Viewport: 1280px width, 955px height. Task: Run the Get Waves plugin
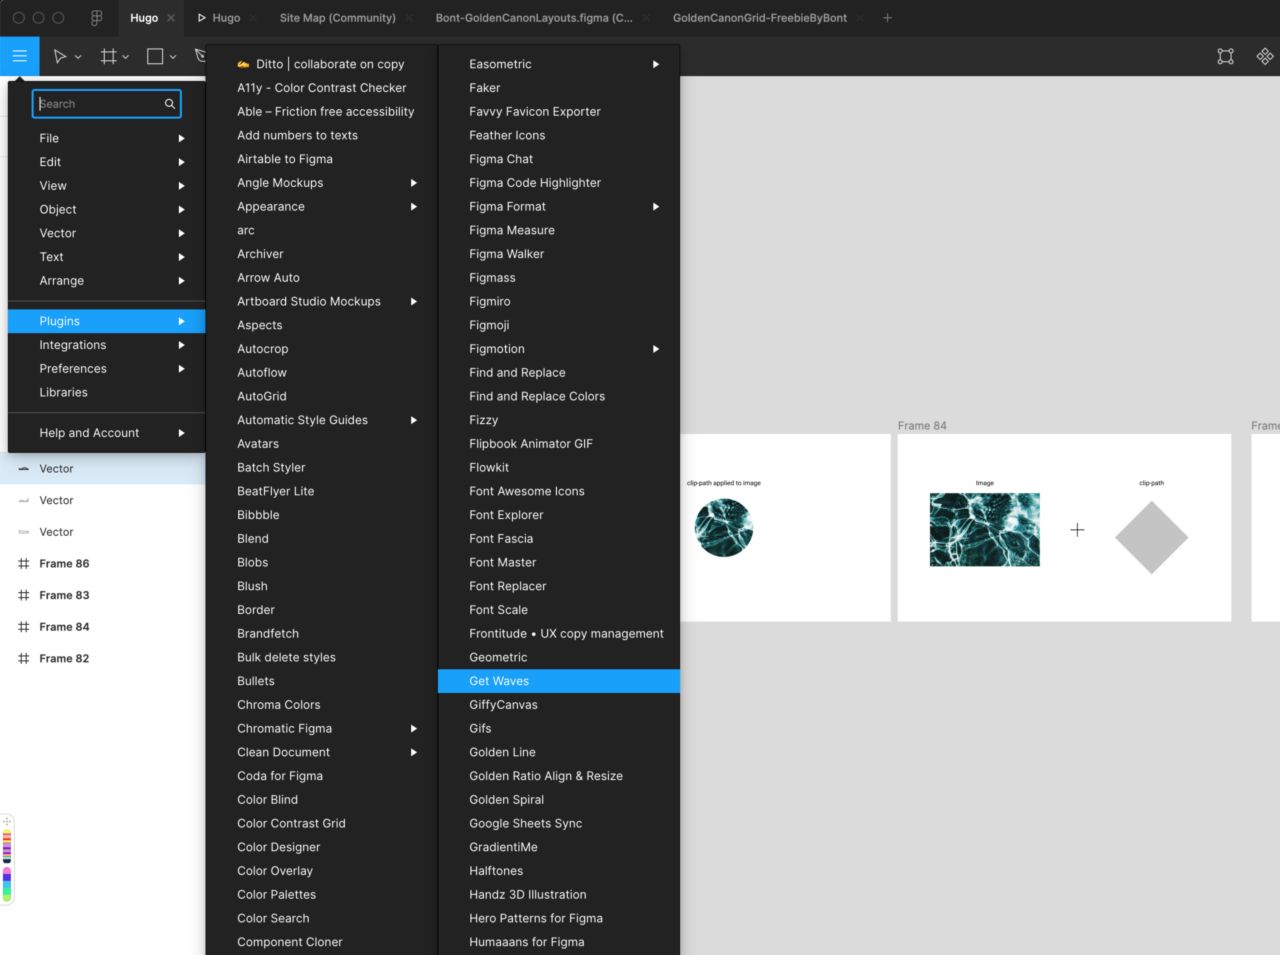coord(559,681)
